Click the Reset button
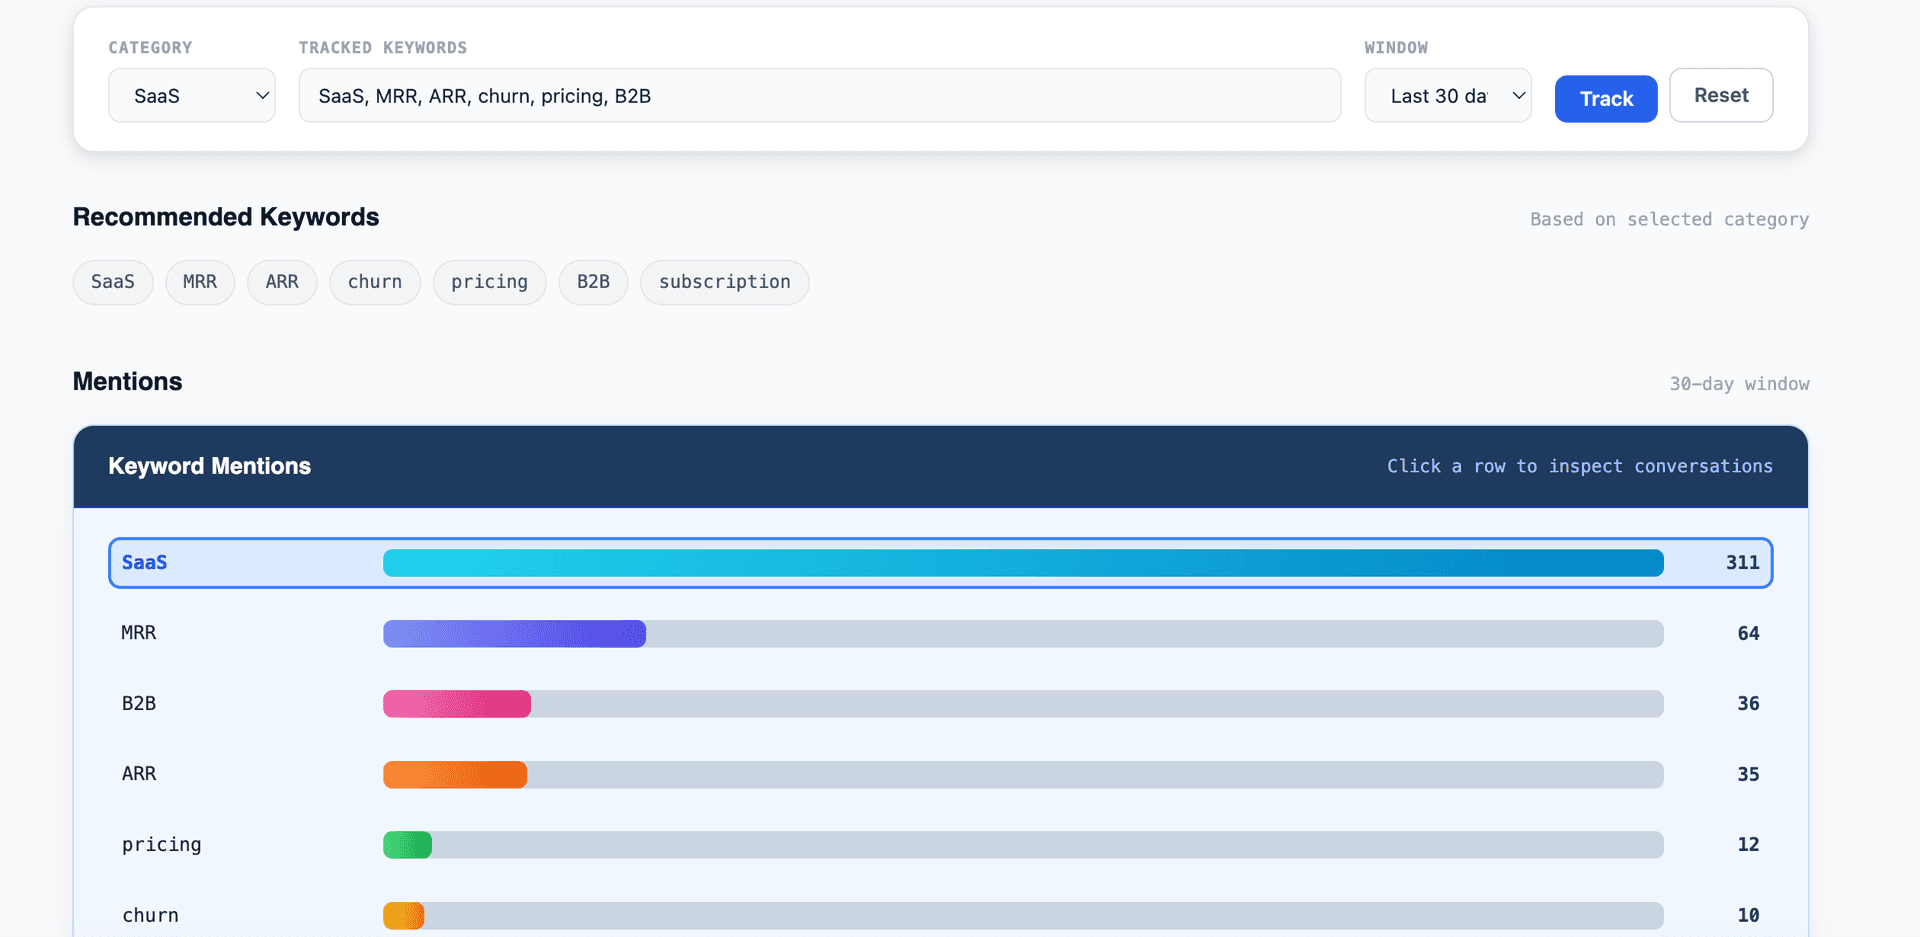 pos(1721,95)
